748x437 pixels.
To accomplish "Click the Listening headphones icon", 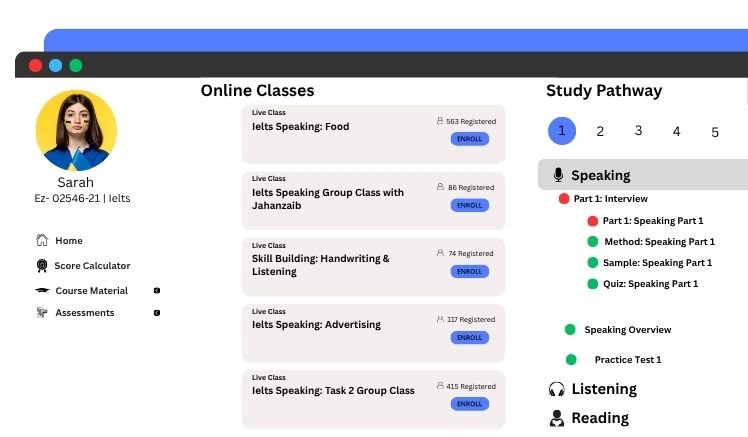I will pyautogui.click(x=557, y=389).
